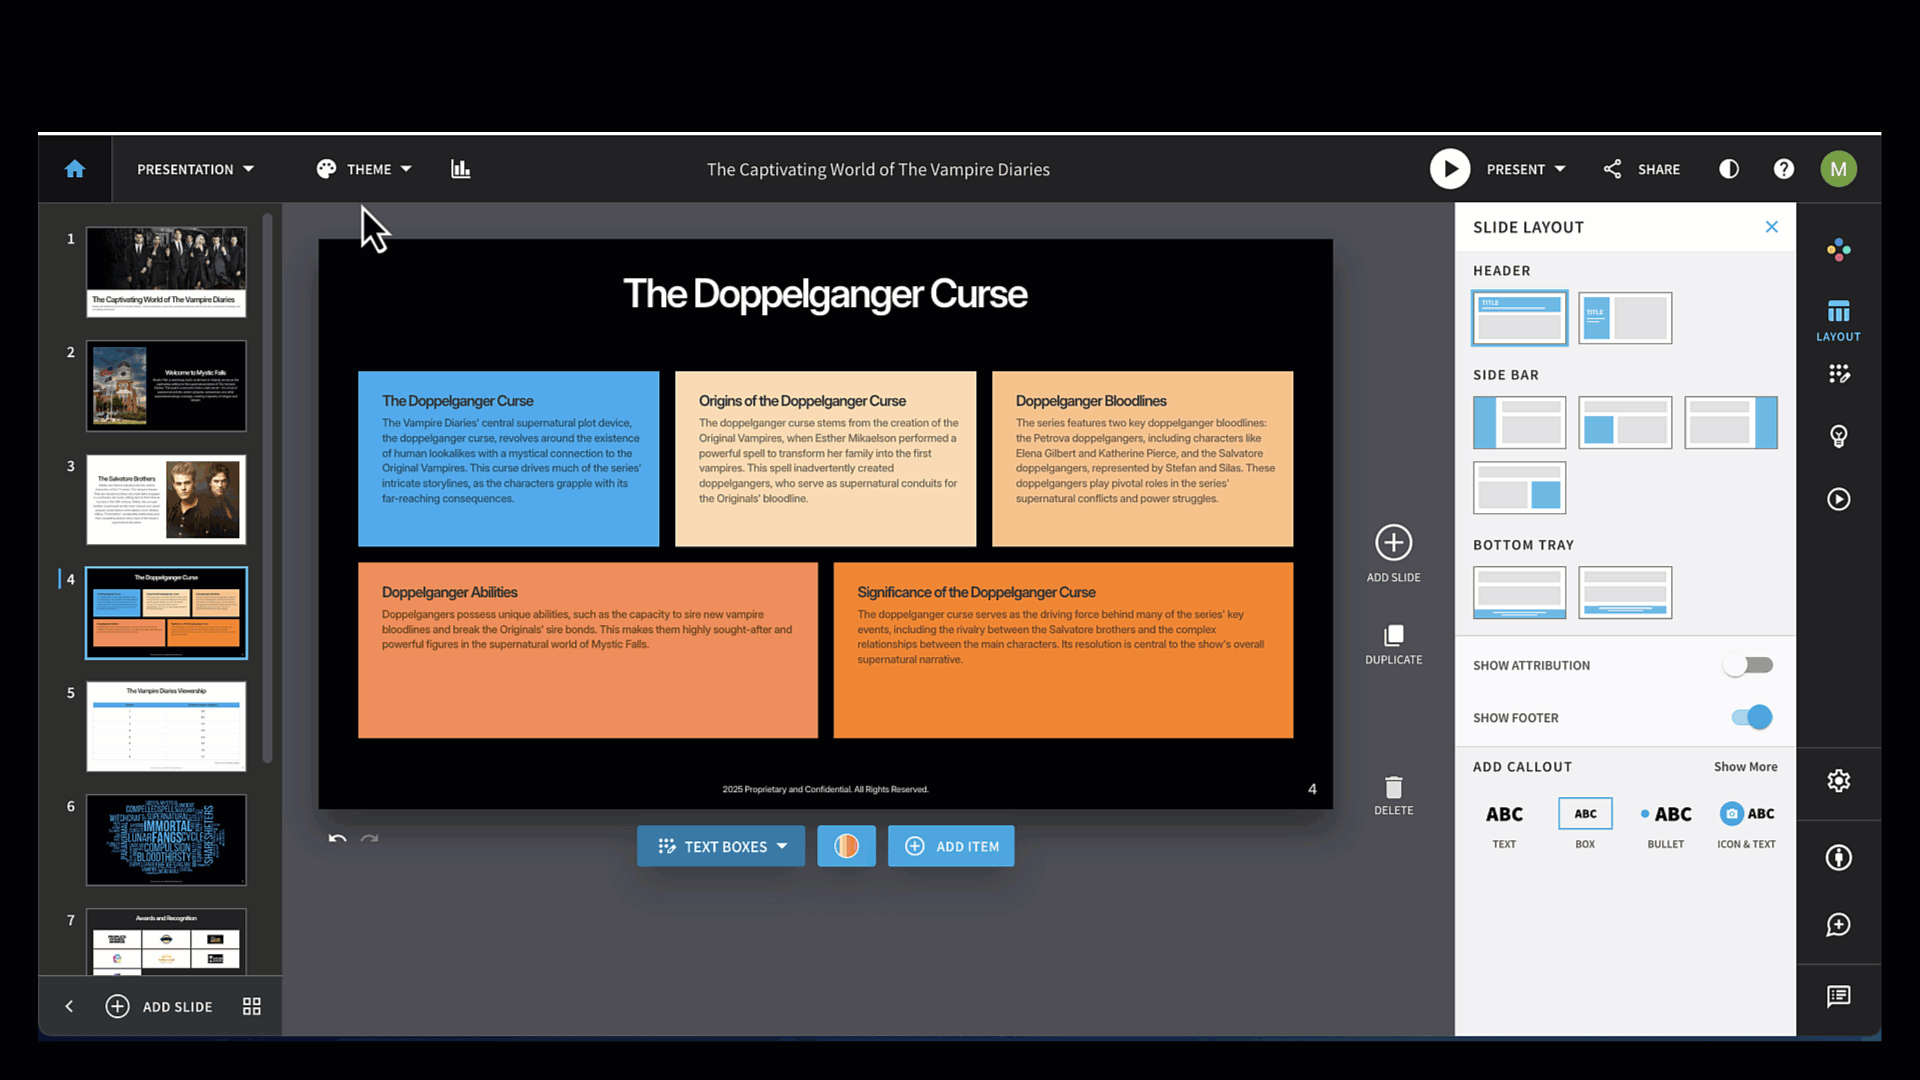
Task: Select the second bottom tray layout
Action: [x=1625, y=593]
